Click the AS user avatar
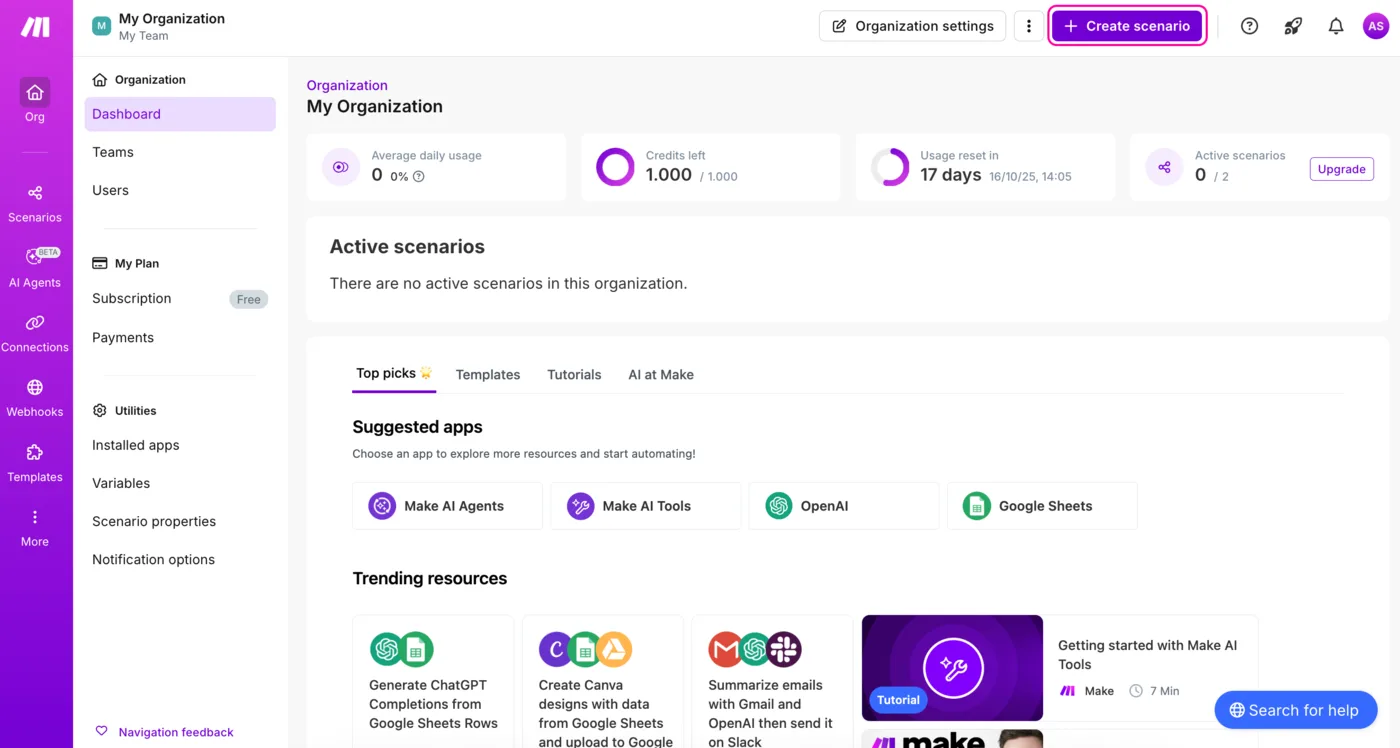Screen dimensions: 1400x748 (x=1376, y=26)
